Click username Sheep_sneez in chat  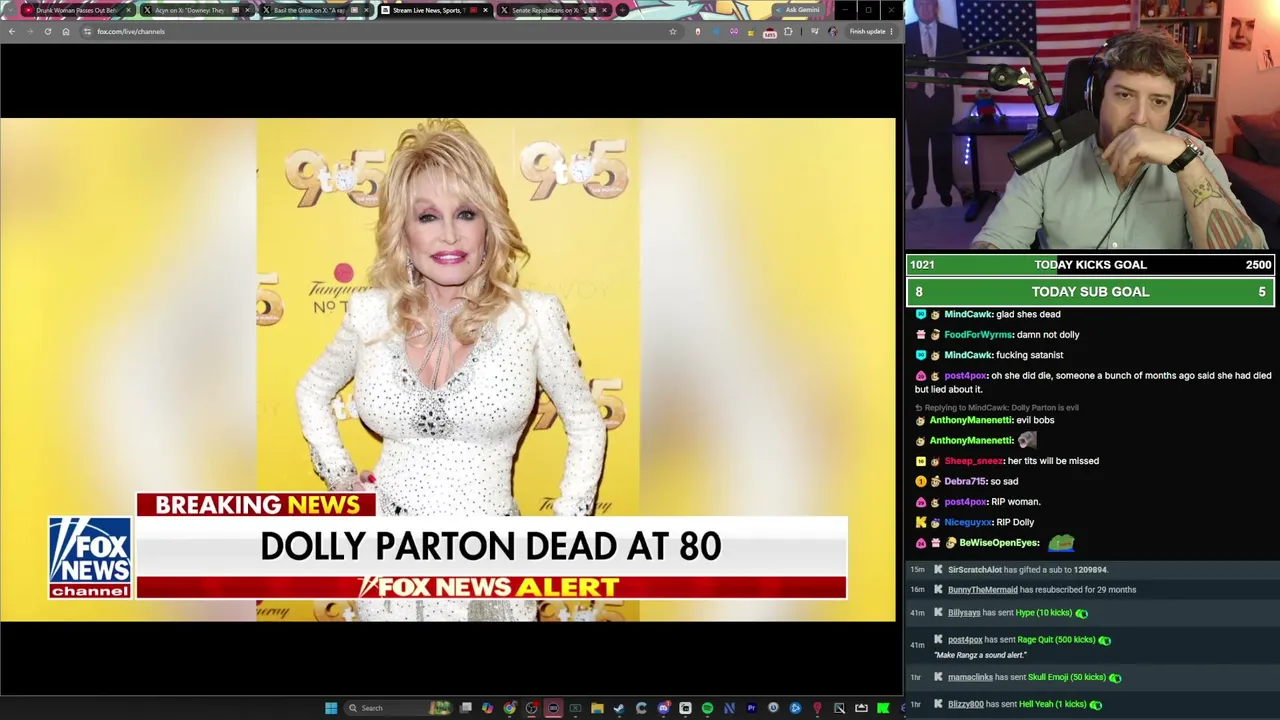973,461
